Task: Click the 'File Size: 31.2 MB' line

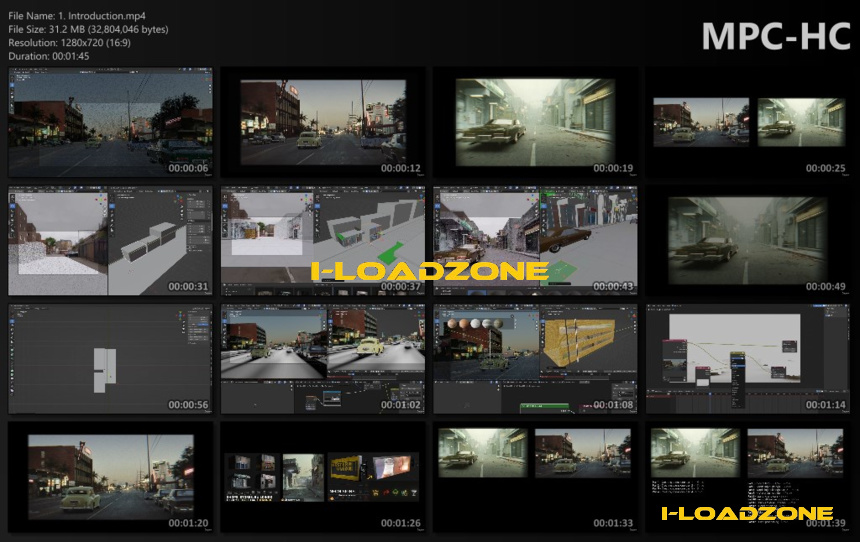Action: [88, 29]
